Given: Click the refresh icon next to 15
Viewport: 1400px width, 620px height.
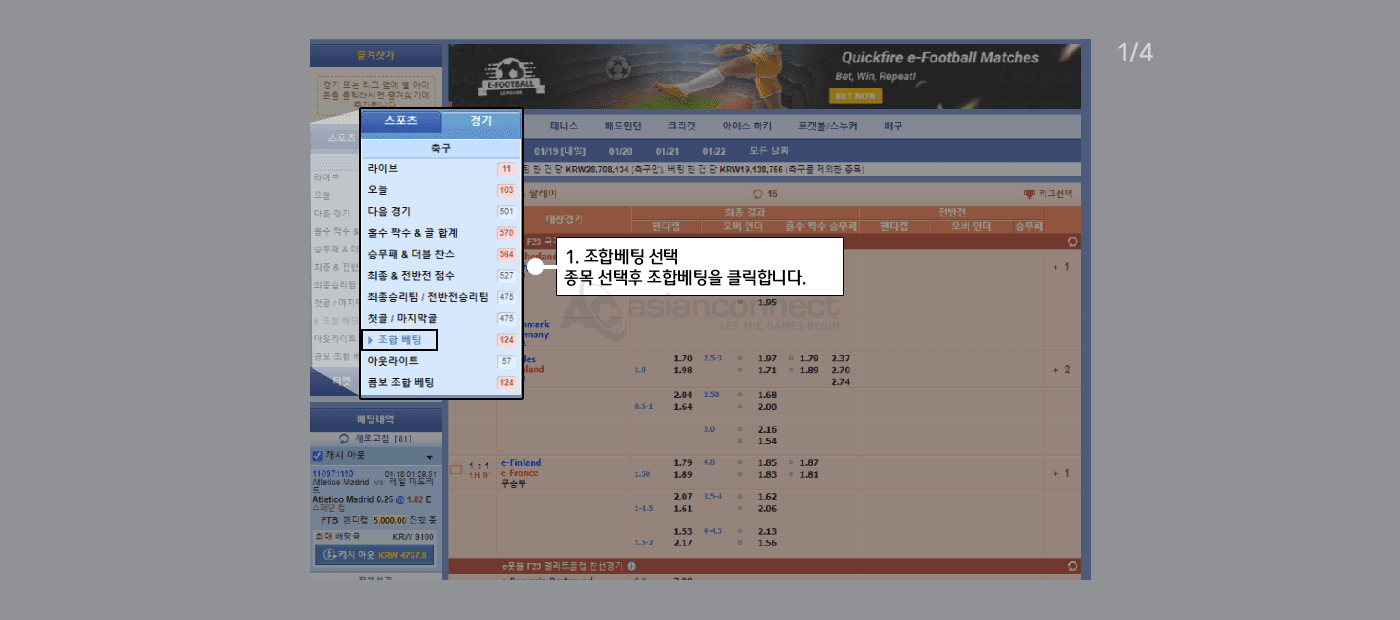Looking at the screenshot, I should click(757, 194).
